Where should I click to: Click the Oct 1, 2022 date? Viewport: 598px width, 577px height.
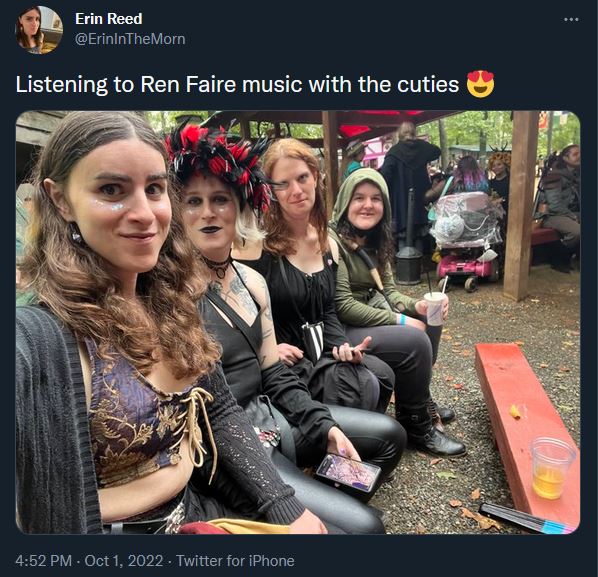point(124,561)
